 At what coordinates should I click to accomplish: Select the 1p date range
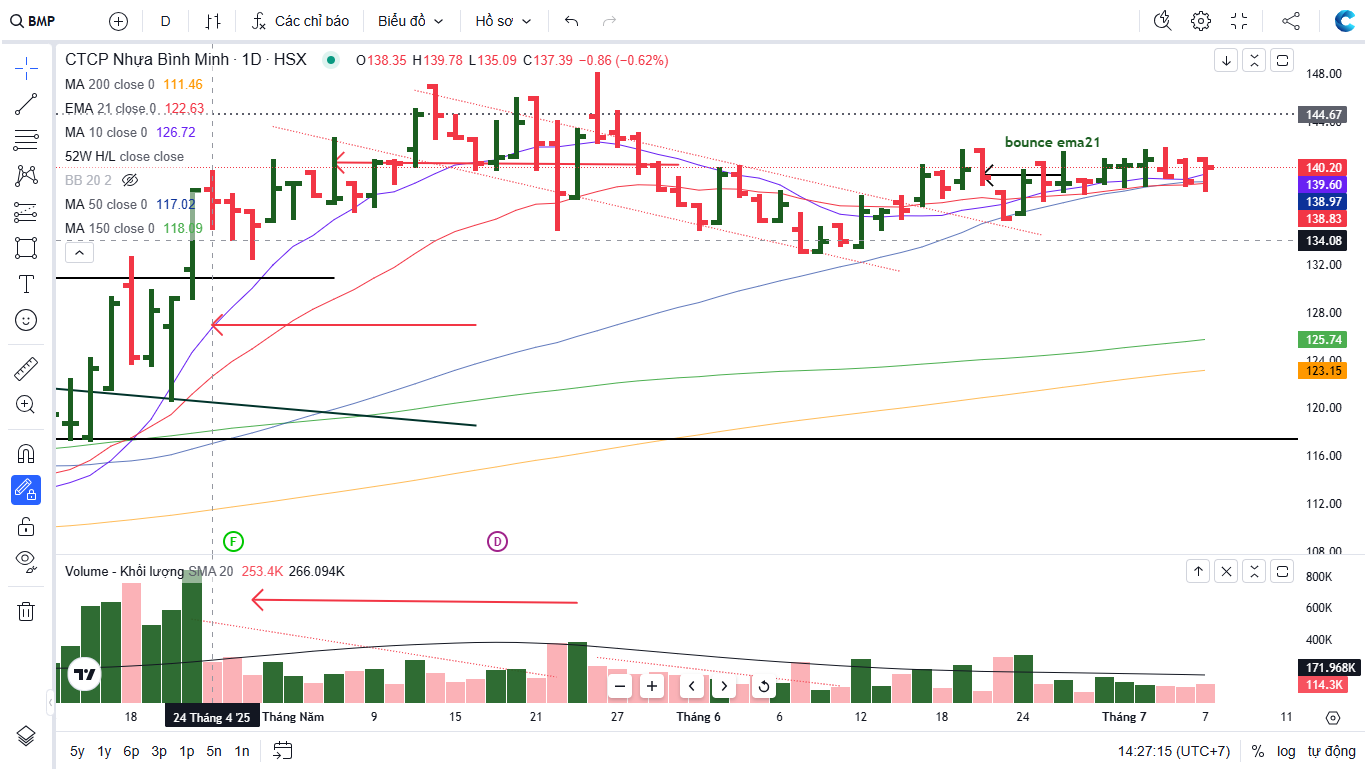point(187,751)
